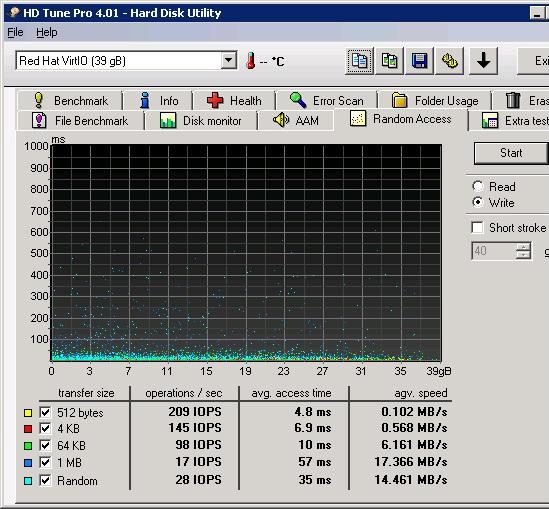Click the 14.461 MB/s speed value
Screen dimensions: 549x509
[410, 479]
